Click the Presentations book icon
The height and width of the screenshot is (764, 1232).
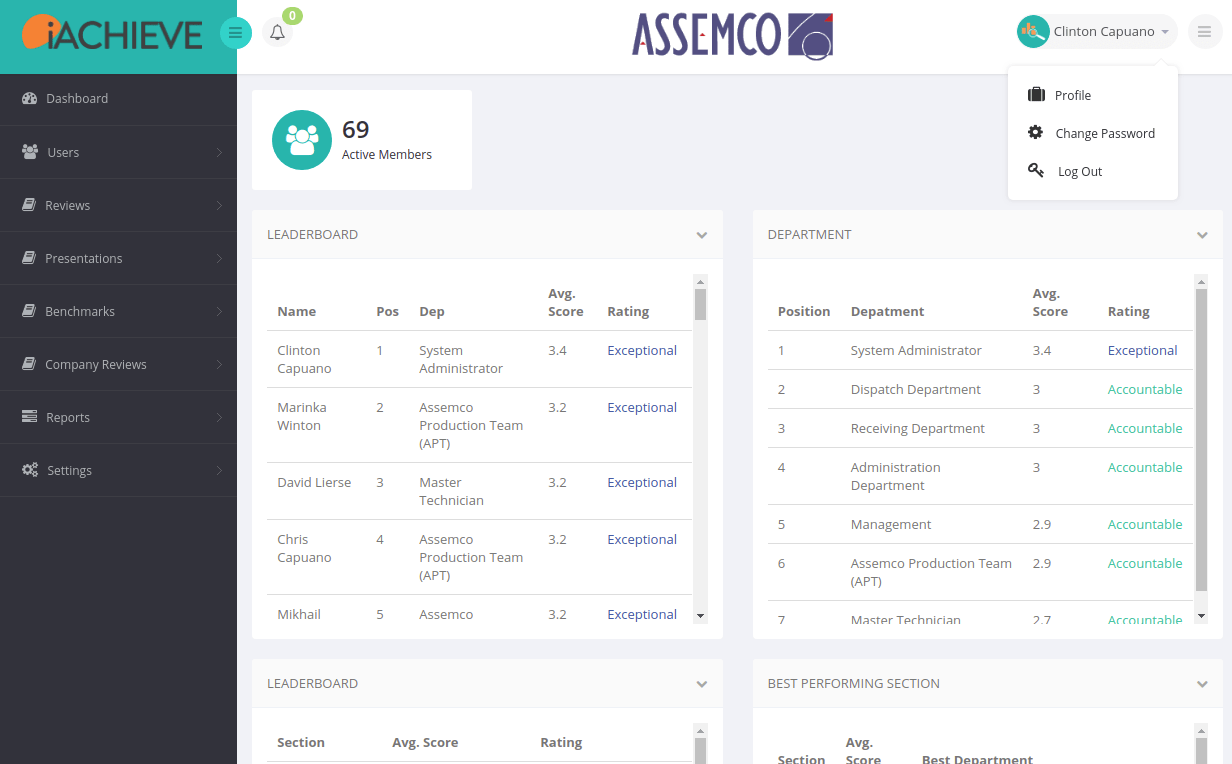(29, 258)
